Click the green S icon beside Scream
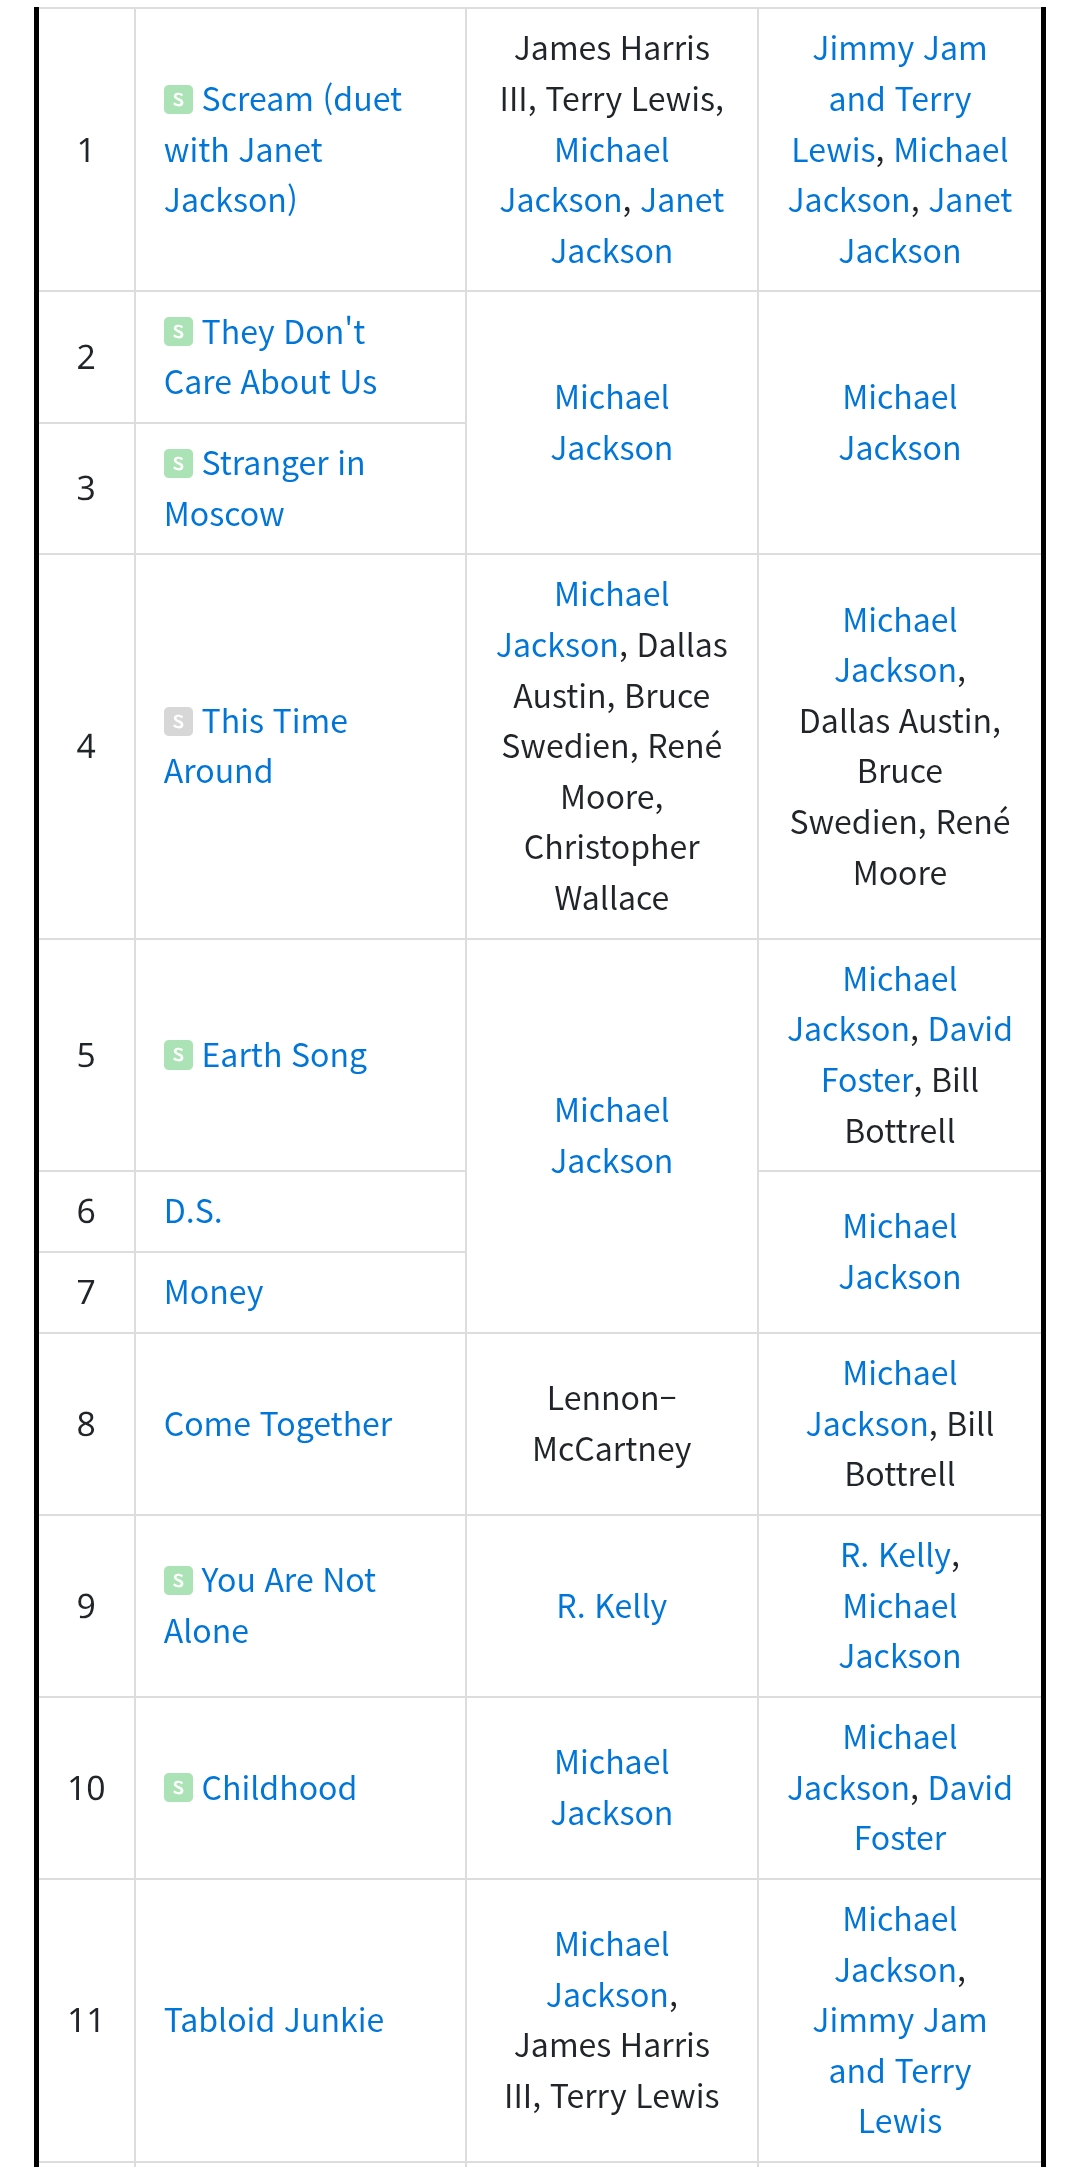 coord(178,99)
